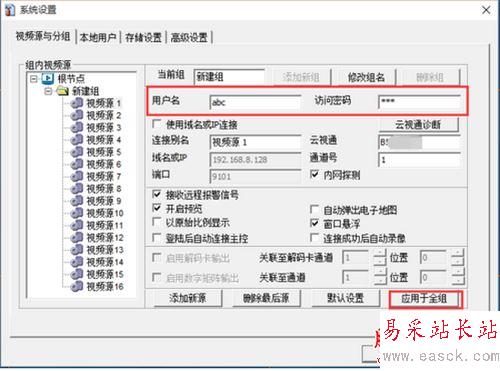Click the 添加新源 button
This screenshot has height=371, width=500.
click(188, 298)
